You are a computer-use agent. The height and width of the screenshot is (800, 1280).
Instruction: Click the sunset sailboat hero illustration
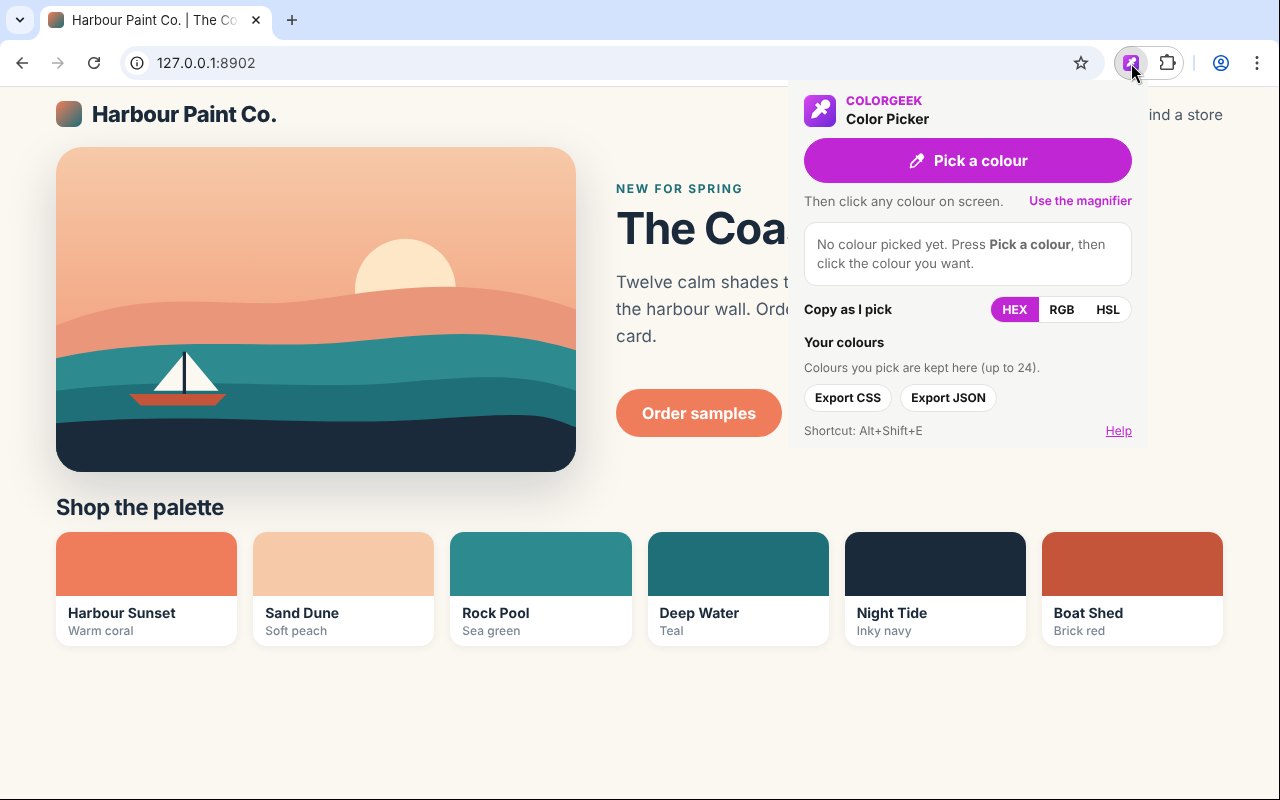316,310
